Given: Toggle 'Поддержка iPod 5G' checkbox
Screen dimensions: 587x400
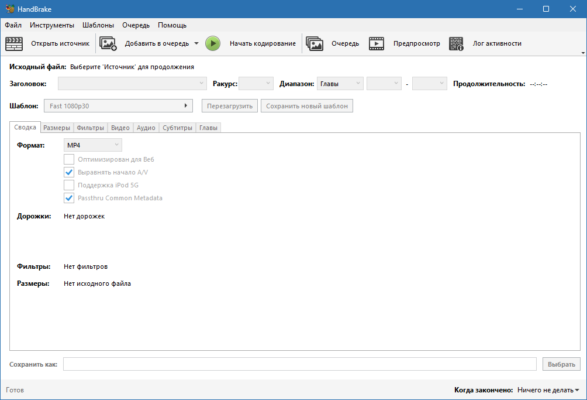Looking at the screenshot, I should 69,185.
